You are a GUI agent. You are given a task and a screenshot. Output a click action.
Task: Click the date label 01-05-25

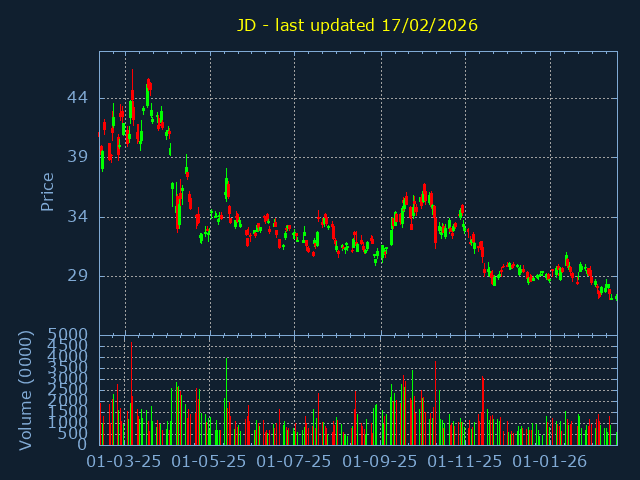pyautogui.click(x=209, y=462)
